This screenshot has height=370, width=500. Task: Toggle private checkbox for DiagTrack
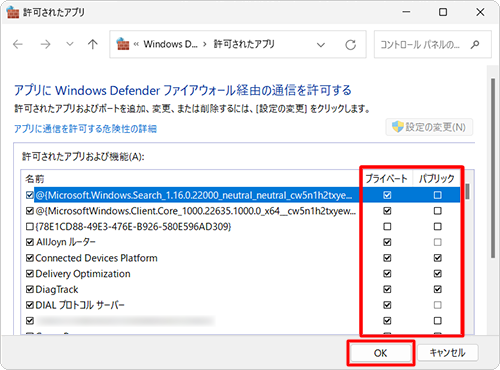[387, 289]
